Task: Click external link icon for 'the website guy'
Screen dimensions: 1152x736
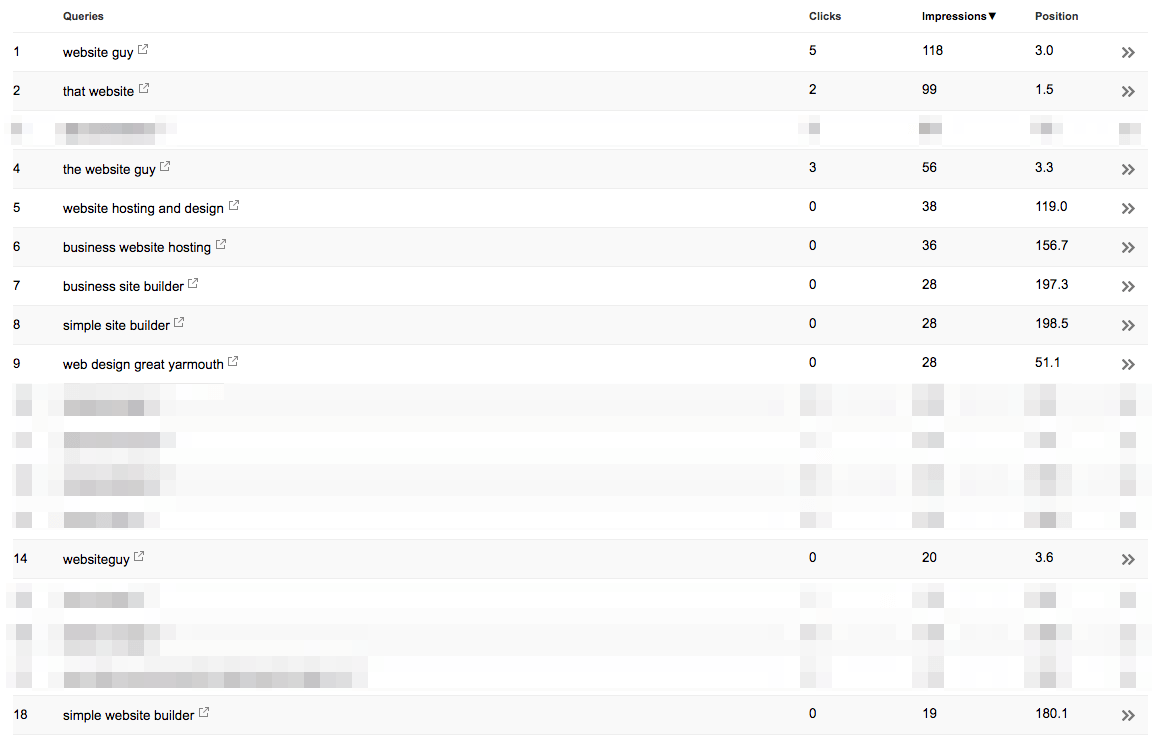Action: 165,166
